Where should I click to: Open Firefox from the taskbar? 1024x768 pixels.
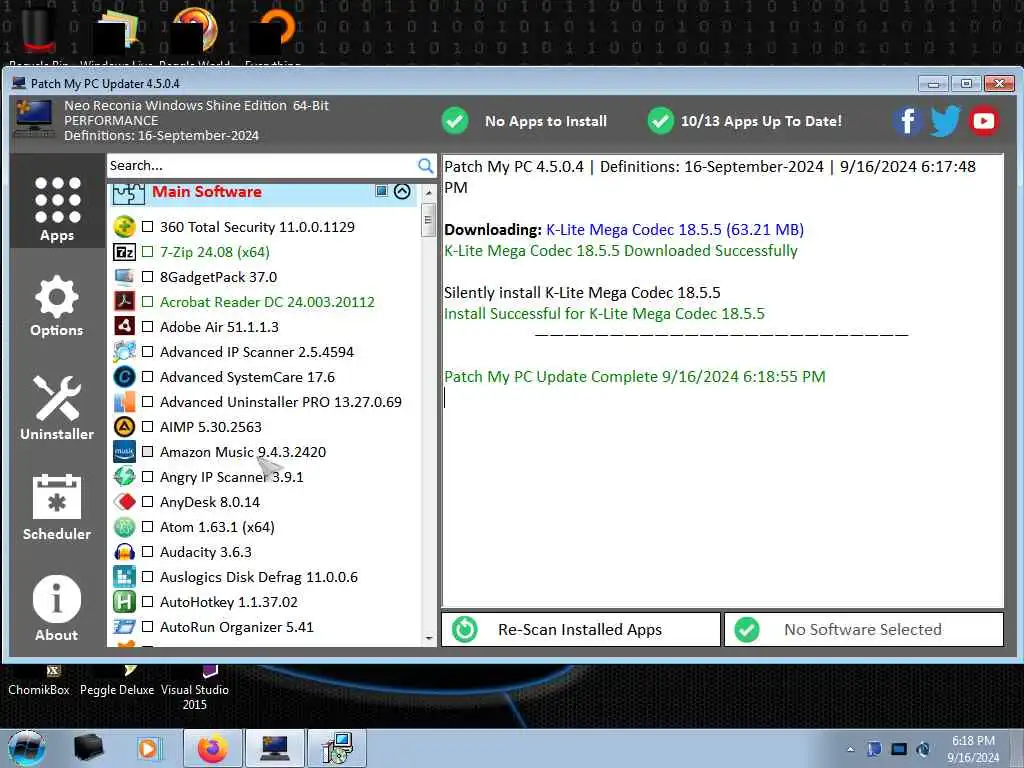212,748
